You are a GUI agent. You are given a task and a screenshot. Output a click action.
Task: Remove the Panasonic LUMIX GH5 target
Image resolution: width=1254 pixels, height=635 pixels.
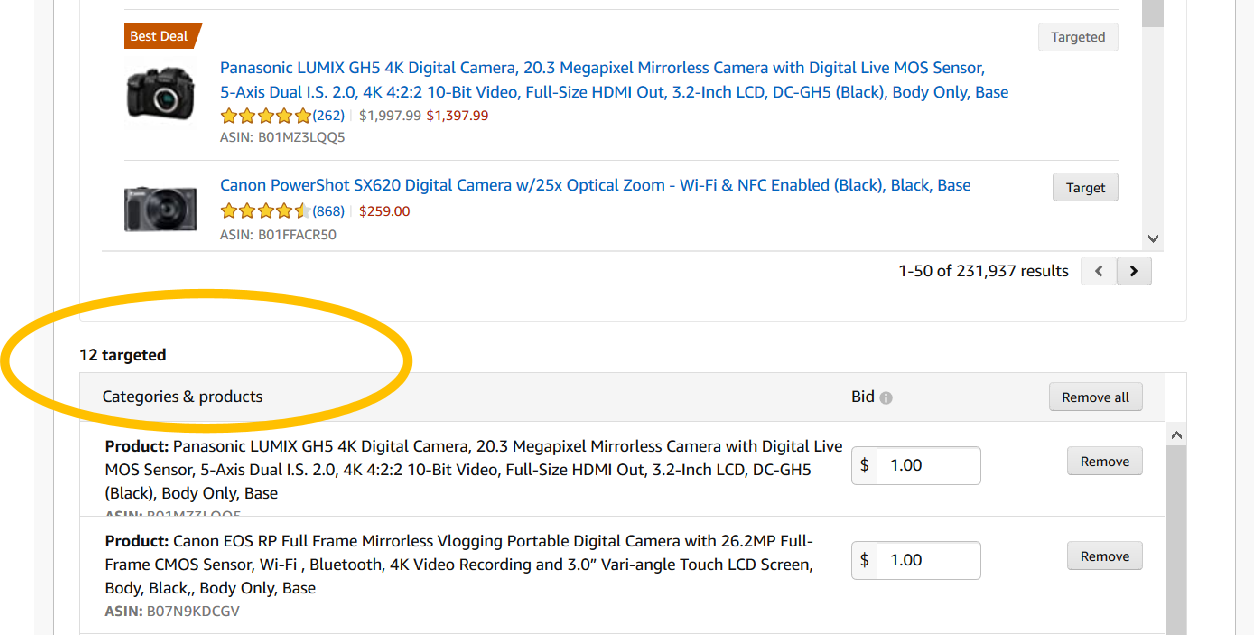point(1104,461)
